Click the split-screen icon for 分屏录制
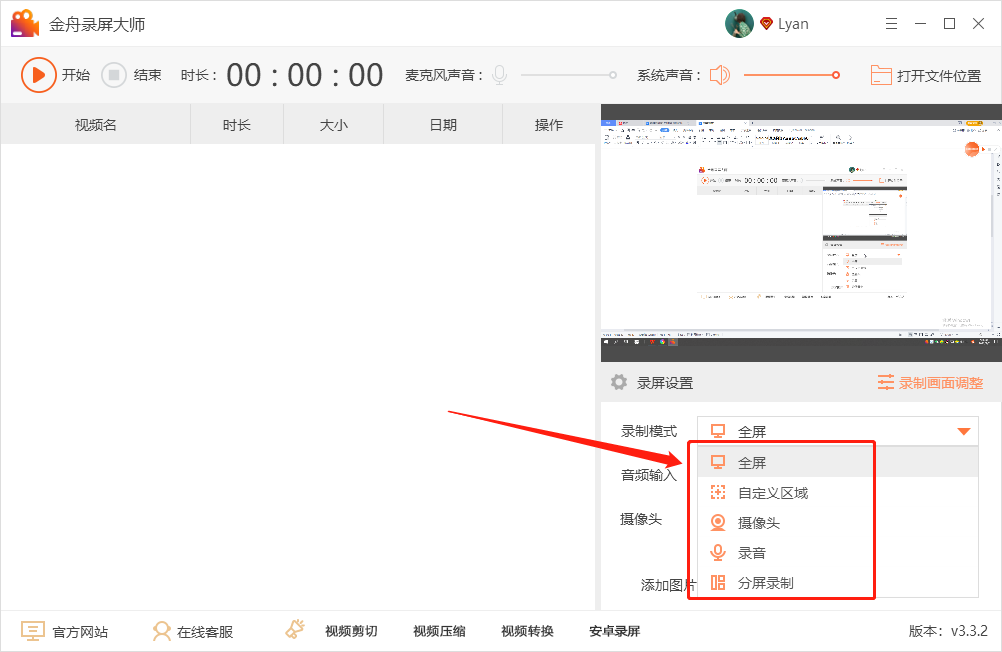This screenshot has width=1002, height=652. (x=718, y=582)
